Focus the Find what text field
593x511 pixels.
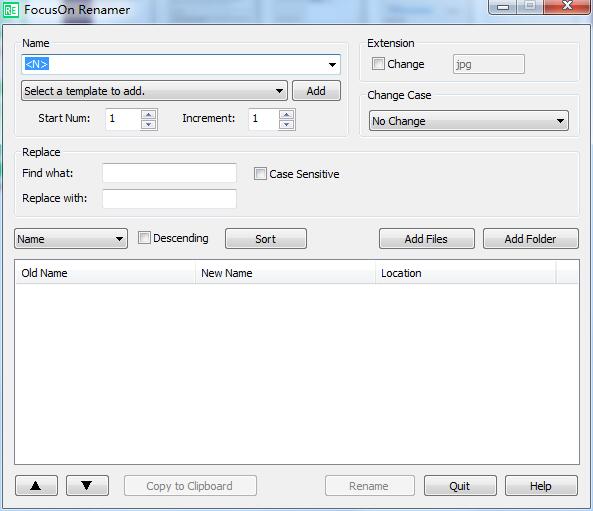click(169, 173)
